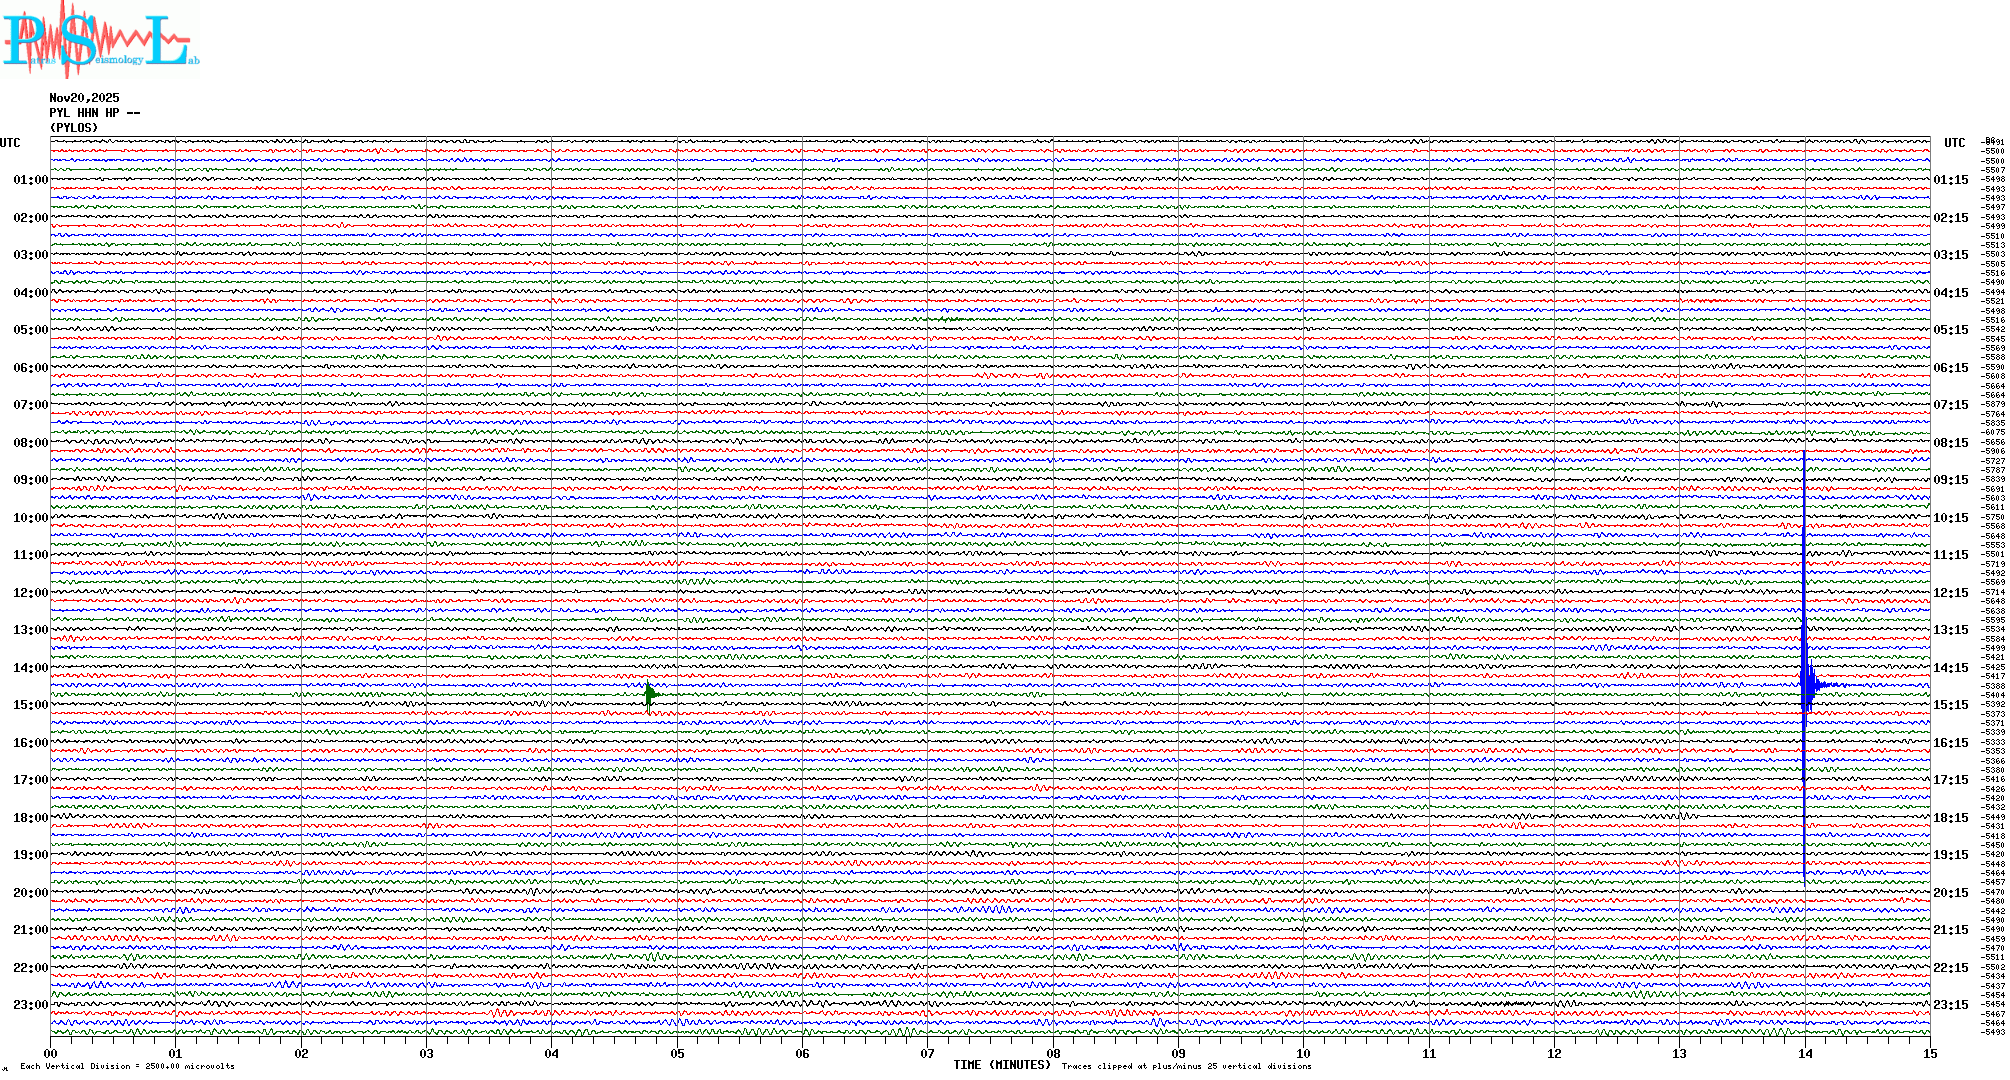This screenshot has width=2010, height=1080.
Task: Select the Nov20,2025 date label
Action: click(x=84, y=98)
